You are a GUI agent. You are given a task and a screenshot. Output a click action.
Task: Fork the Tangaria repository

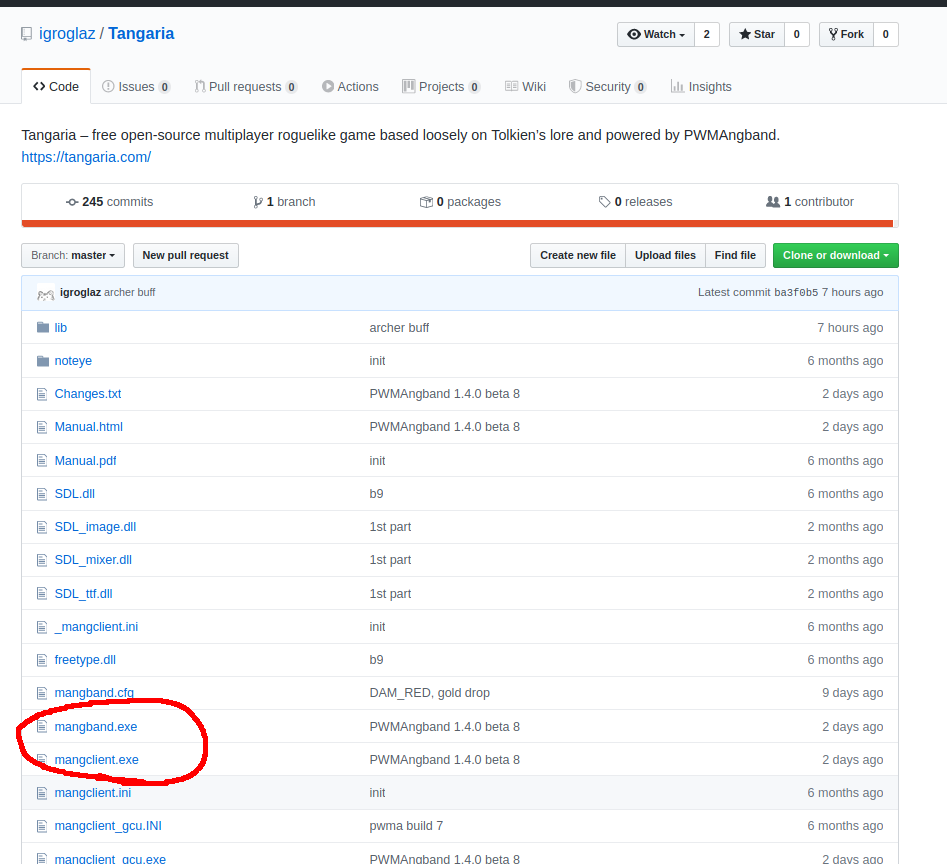(846, 34)
